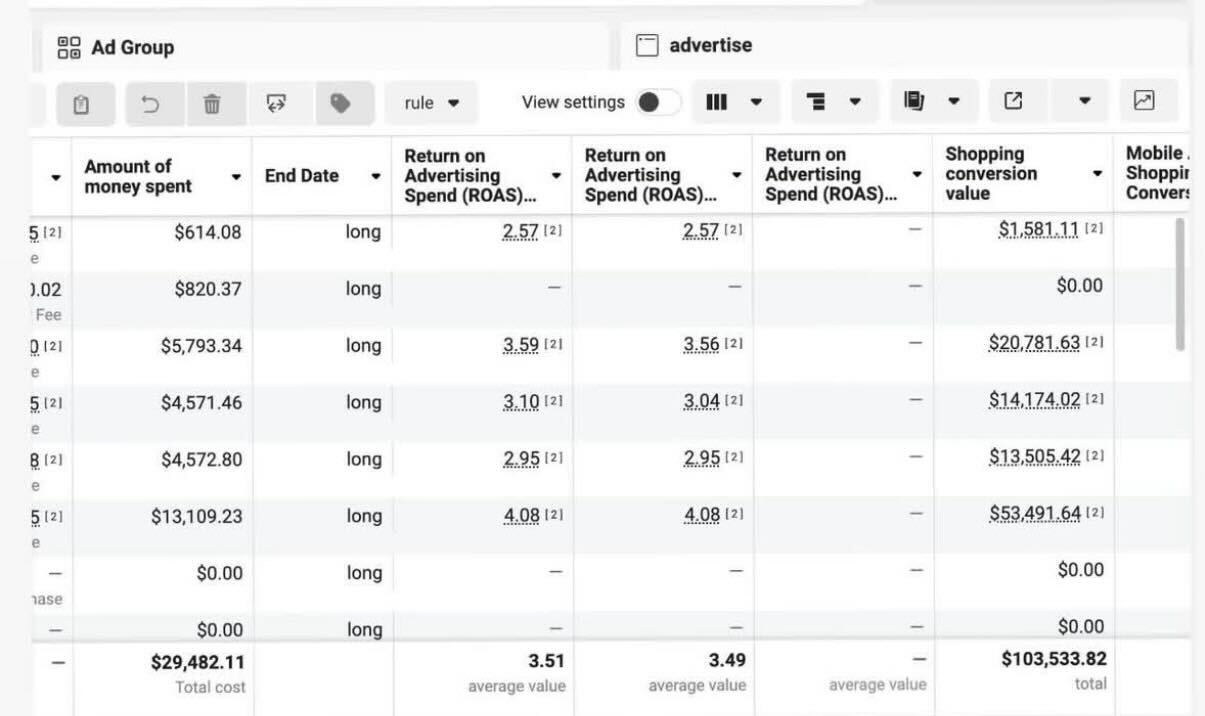The image size is (1205, 716).
Task: Click the trash delete icon
Action: coord(212,103)
